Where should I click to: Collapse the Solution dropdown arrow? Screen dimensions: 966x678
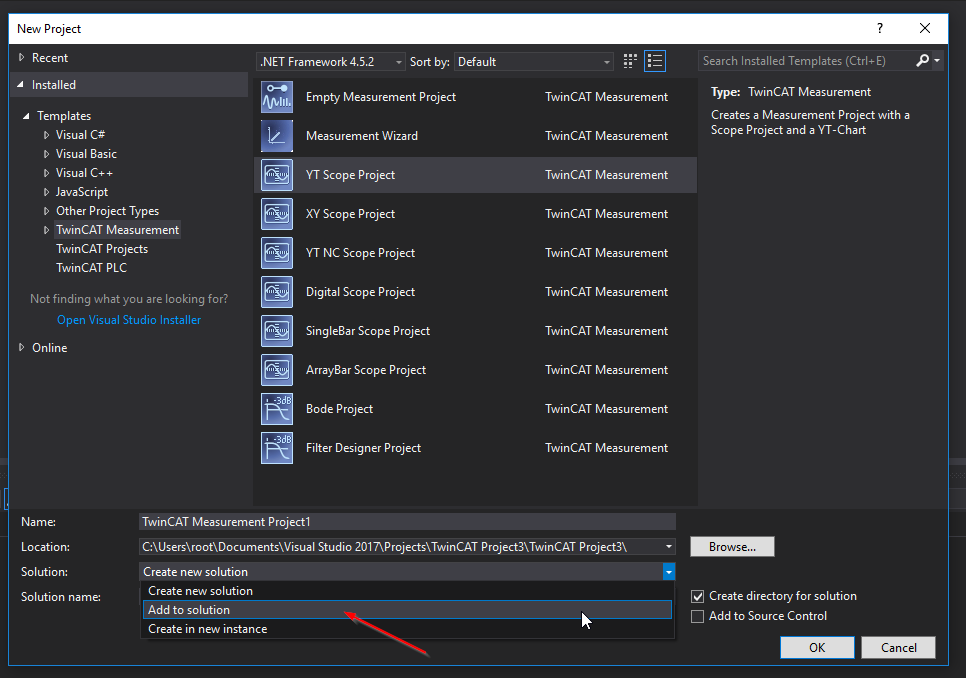pyautogui.click(x=668, y=572)
